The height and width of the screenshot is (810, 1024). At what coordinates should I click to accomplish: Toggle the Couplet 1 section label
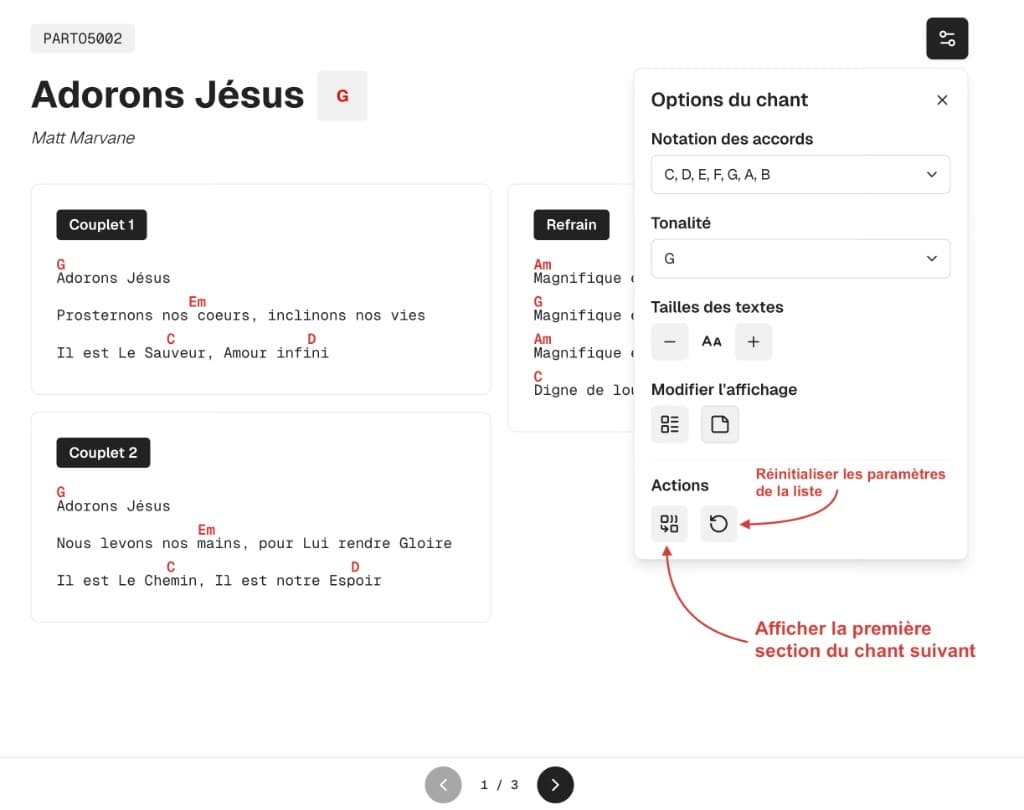pyautogui.click(x=101, y=224)
